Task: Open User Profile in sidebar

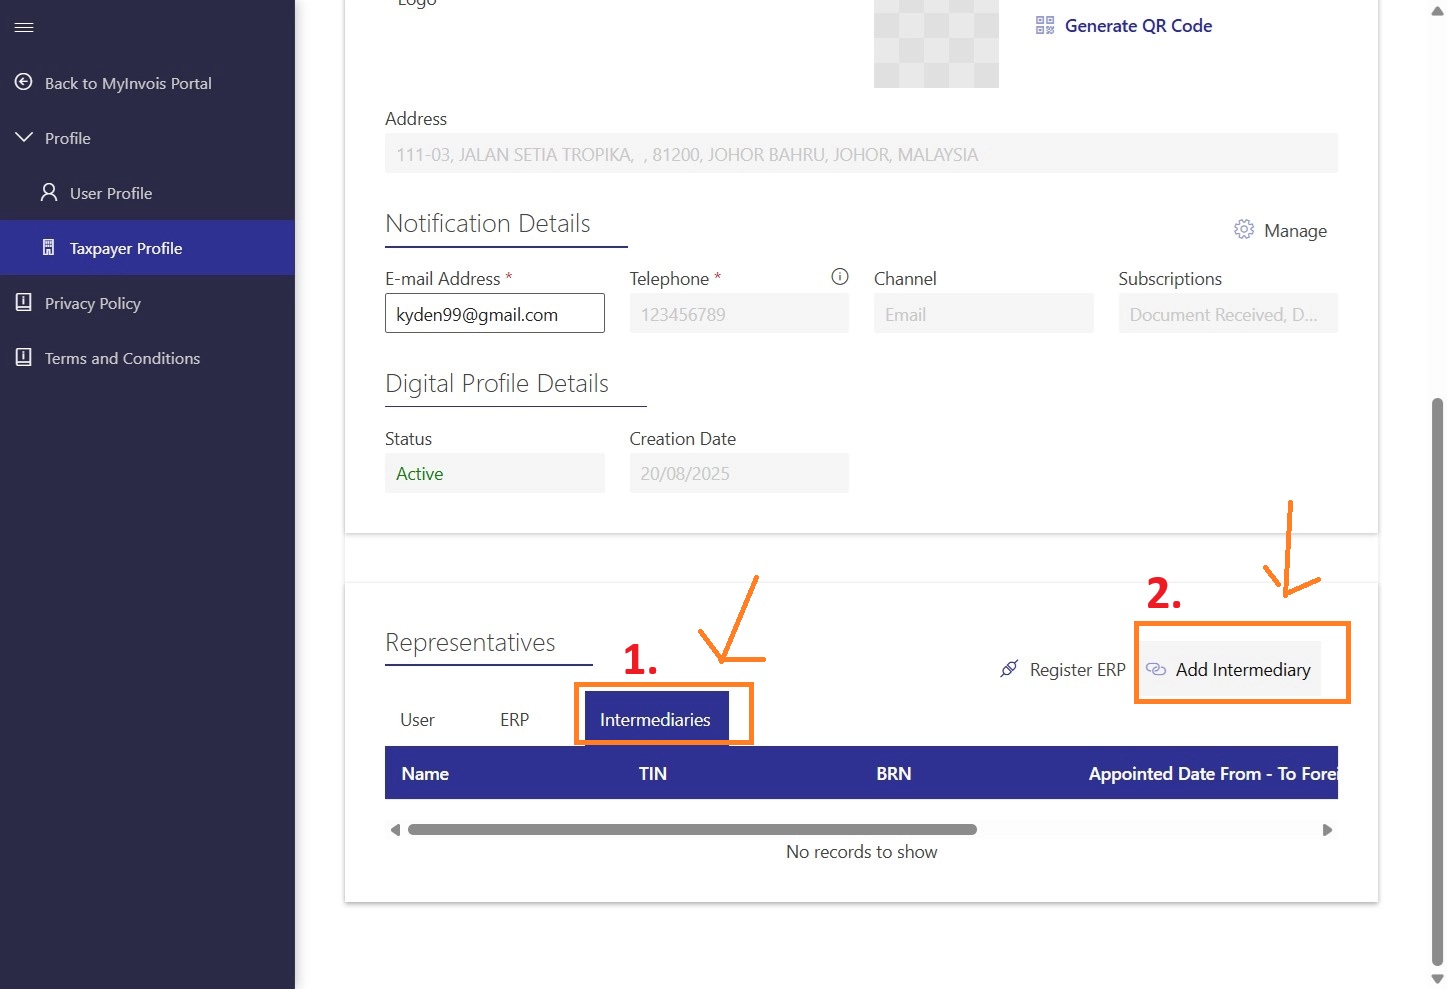Action: click(110, 193)
